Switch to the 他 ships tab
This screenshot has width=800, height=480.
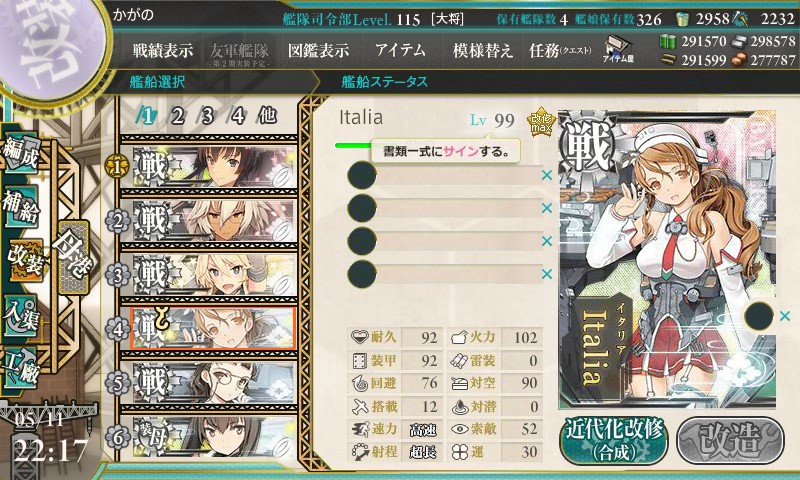click(x=267, y=116)
